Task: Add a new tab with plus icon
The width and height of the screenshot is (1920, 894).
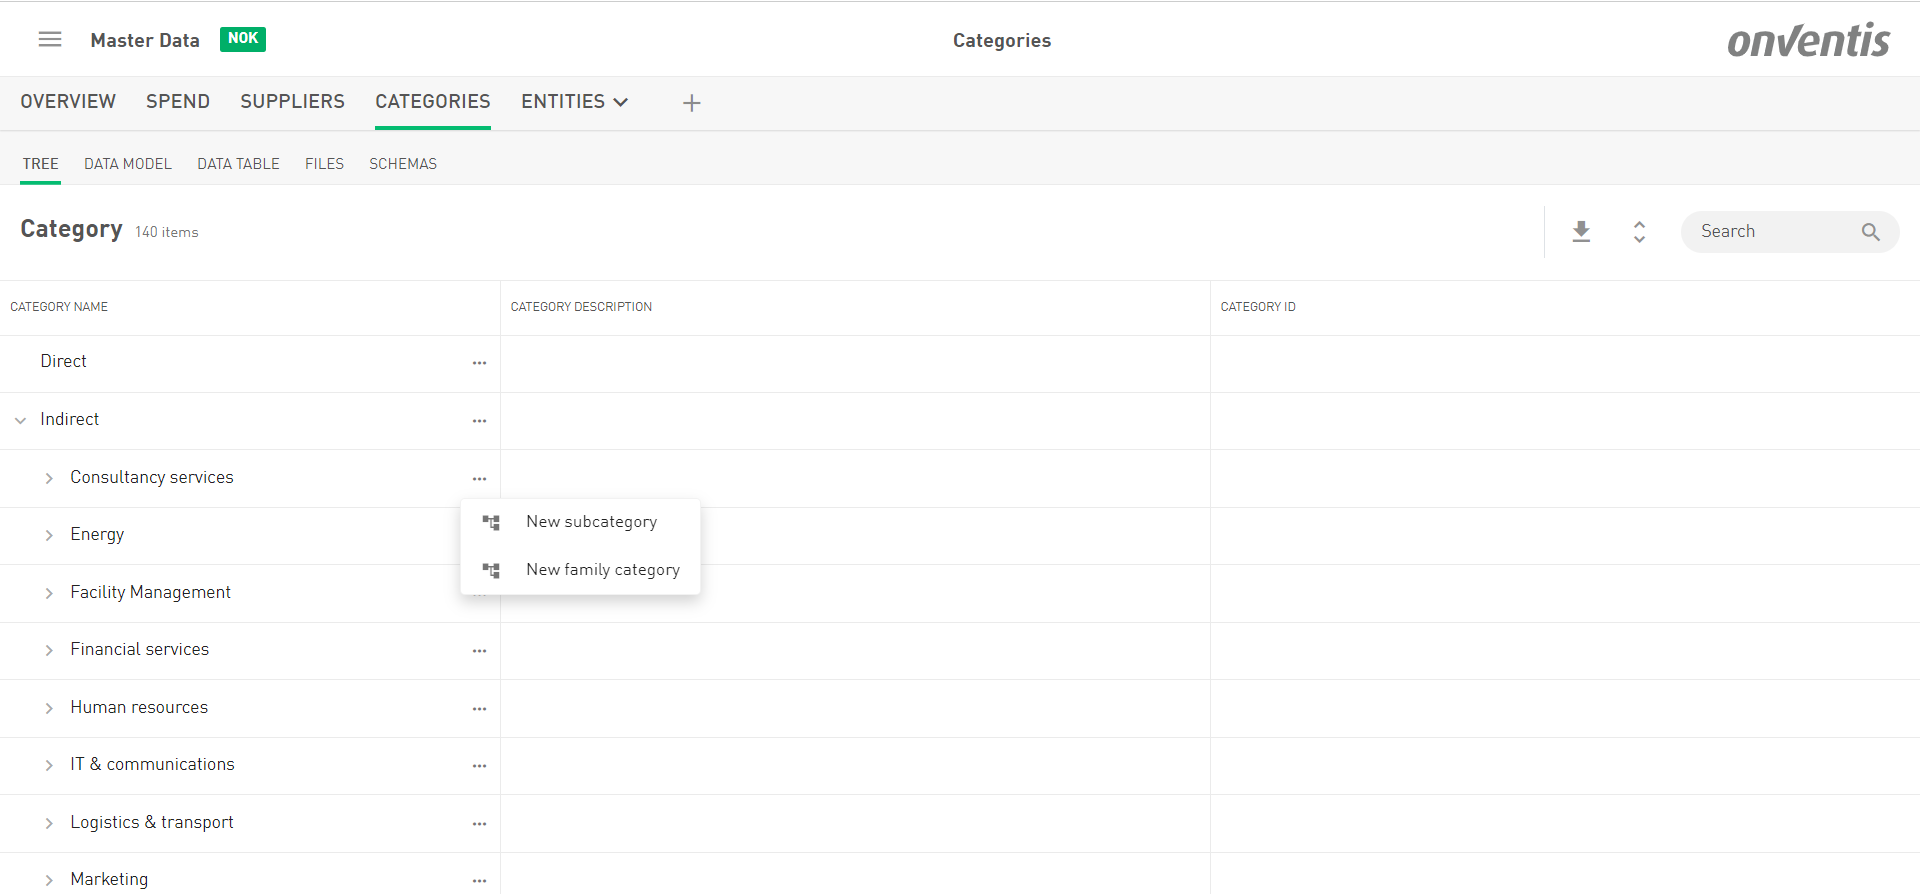Action: click(691, 103)
